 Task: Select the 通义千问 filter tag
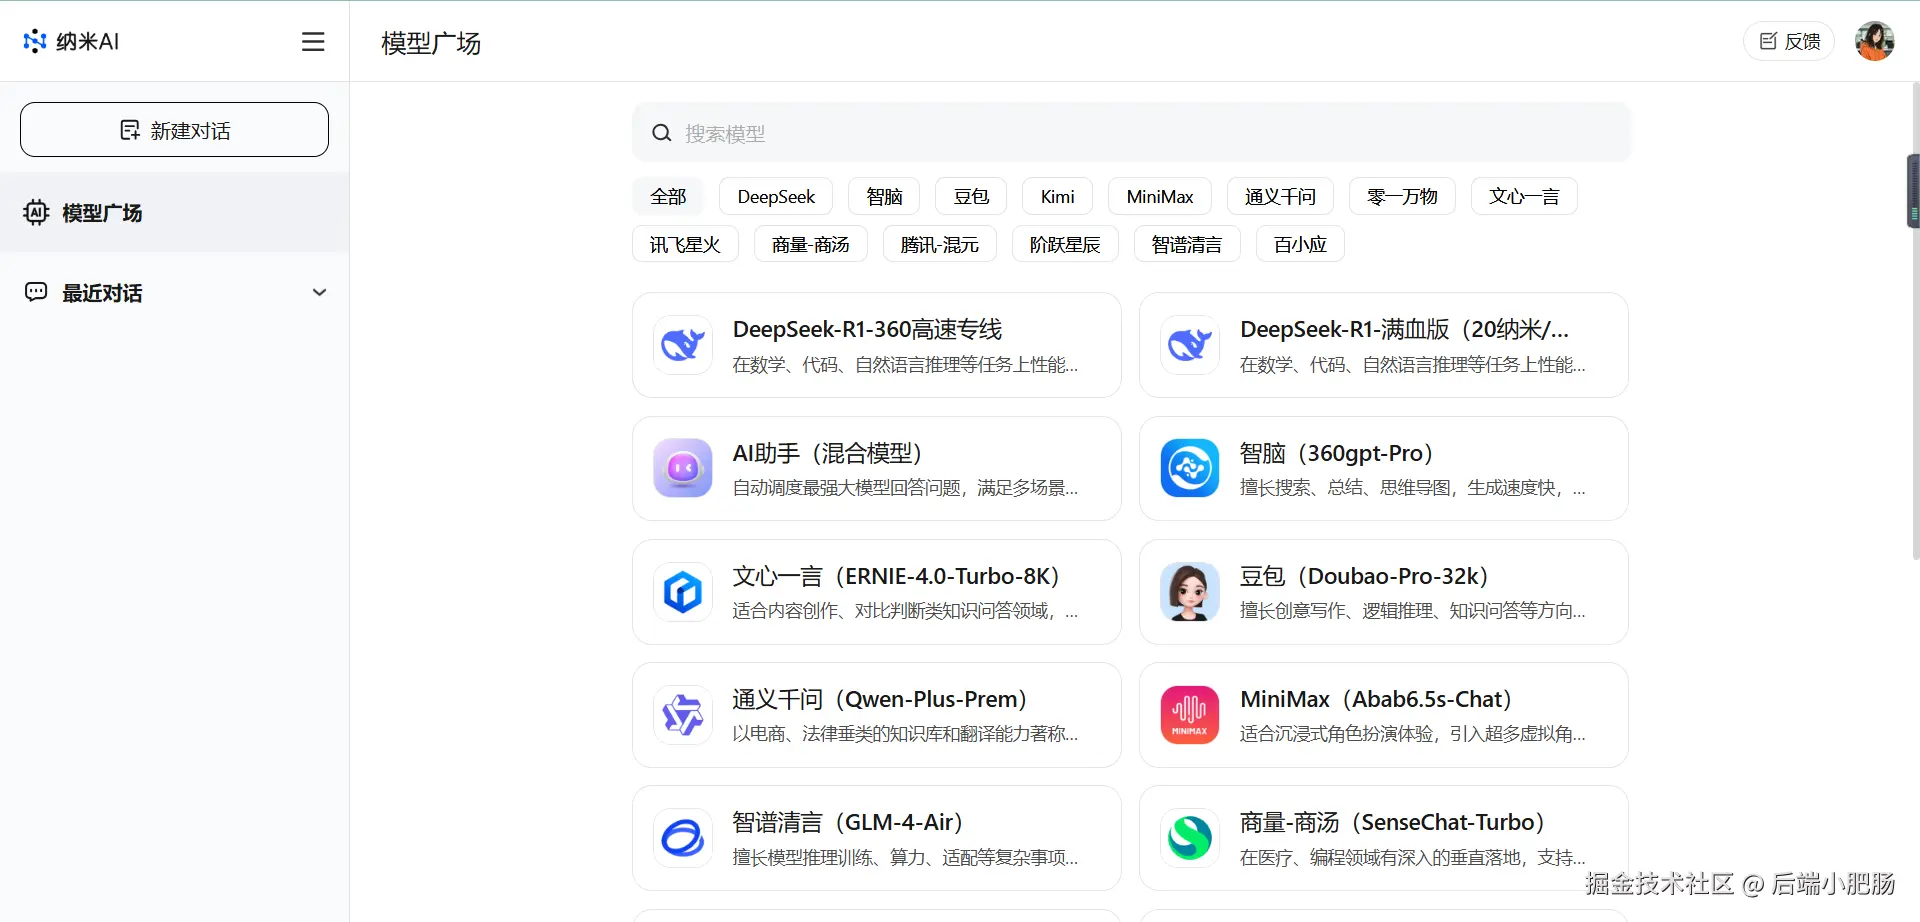click(x=1280, y=196)
